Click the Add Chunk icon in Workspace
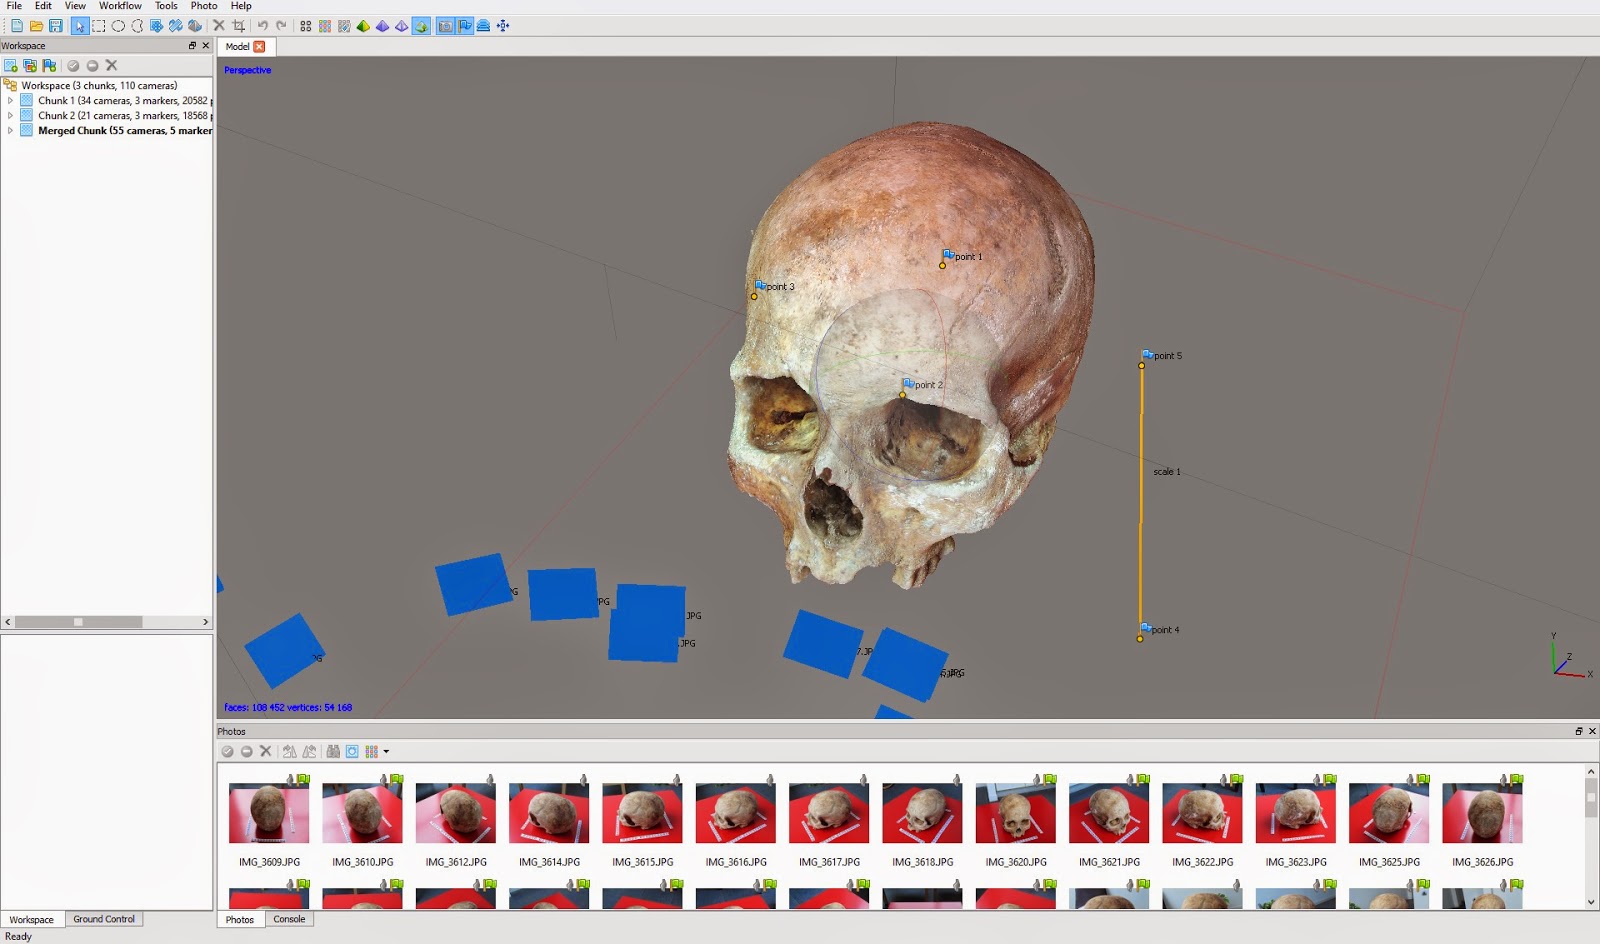This screenshot has width=1600, height=944. click(11, 66)
